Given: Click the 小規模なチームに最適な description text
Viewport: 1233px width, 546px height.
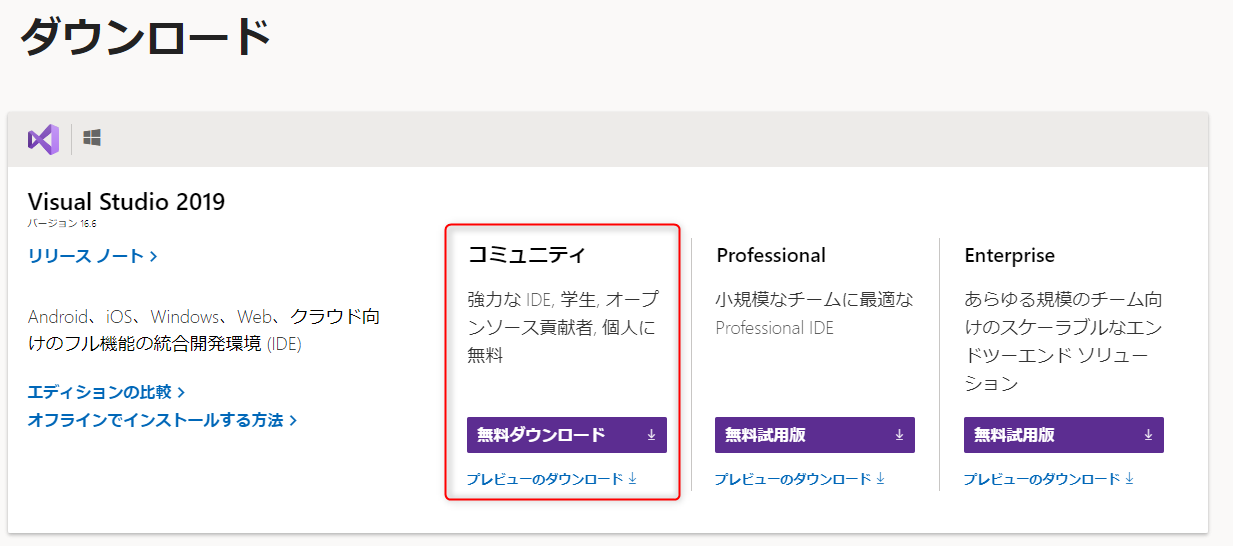Looking at the screenshot, I should pyautogui.click(x=815, y=313).
